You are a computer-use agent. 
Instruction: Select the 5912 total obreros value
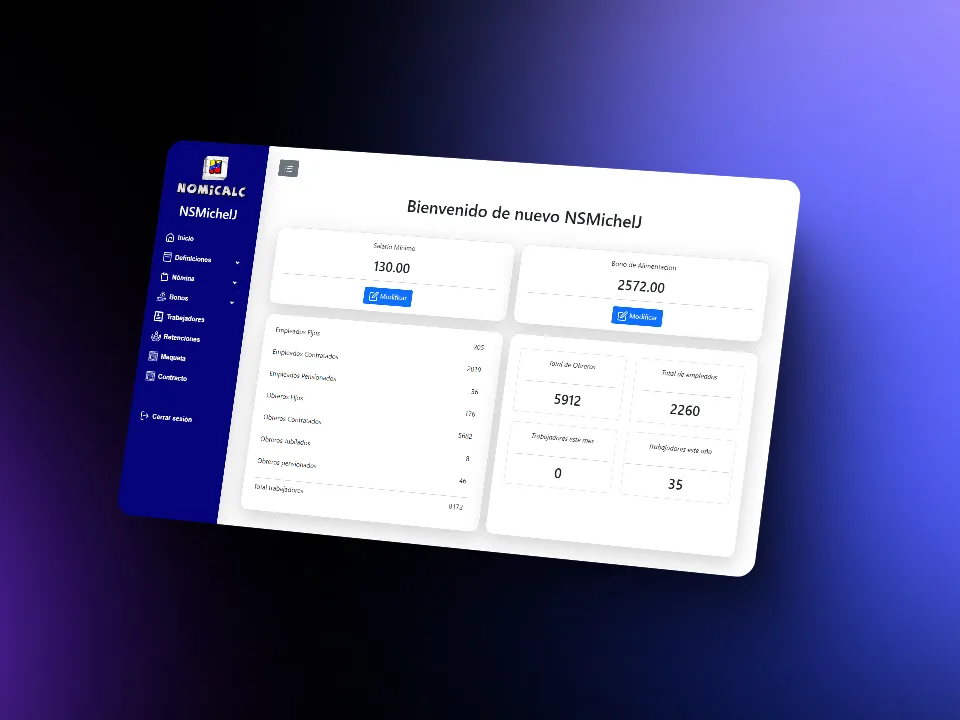(568, 400)
